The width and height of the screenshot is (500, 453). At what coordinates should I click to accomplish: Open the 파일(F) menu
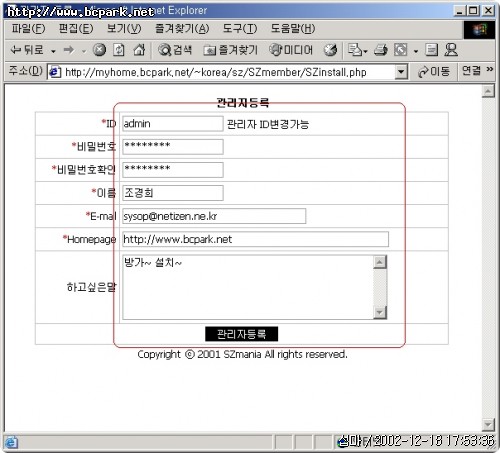[28, 29]
